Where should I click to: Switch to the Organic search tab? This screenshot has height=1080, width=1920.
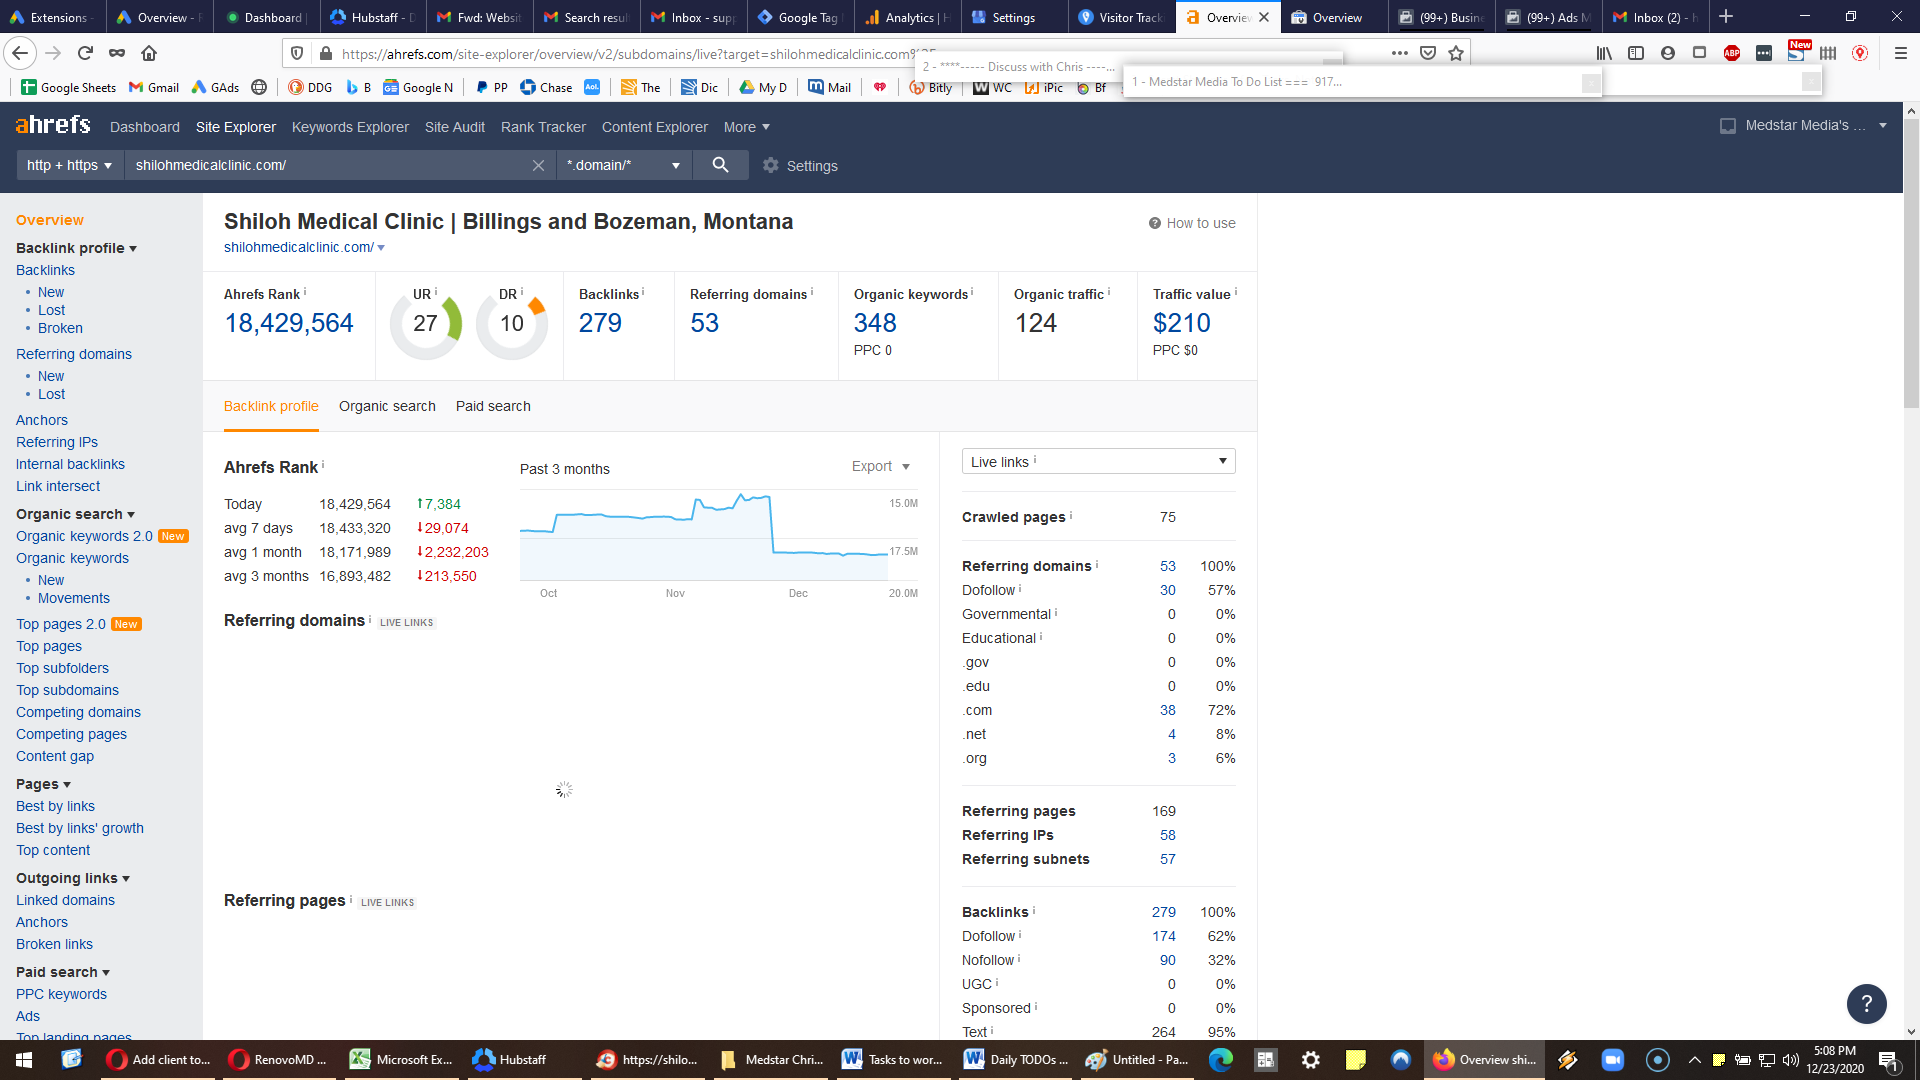point(387,406)
